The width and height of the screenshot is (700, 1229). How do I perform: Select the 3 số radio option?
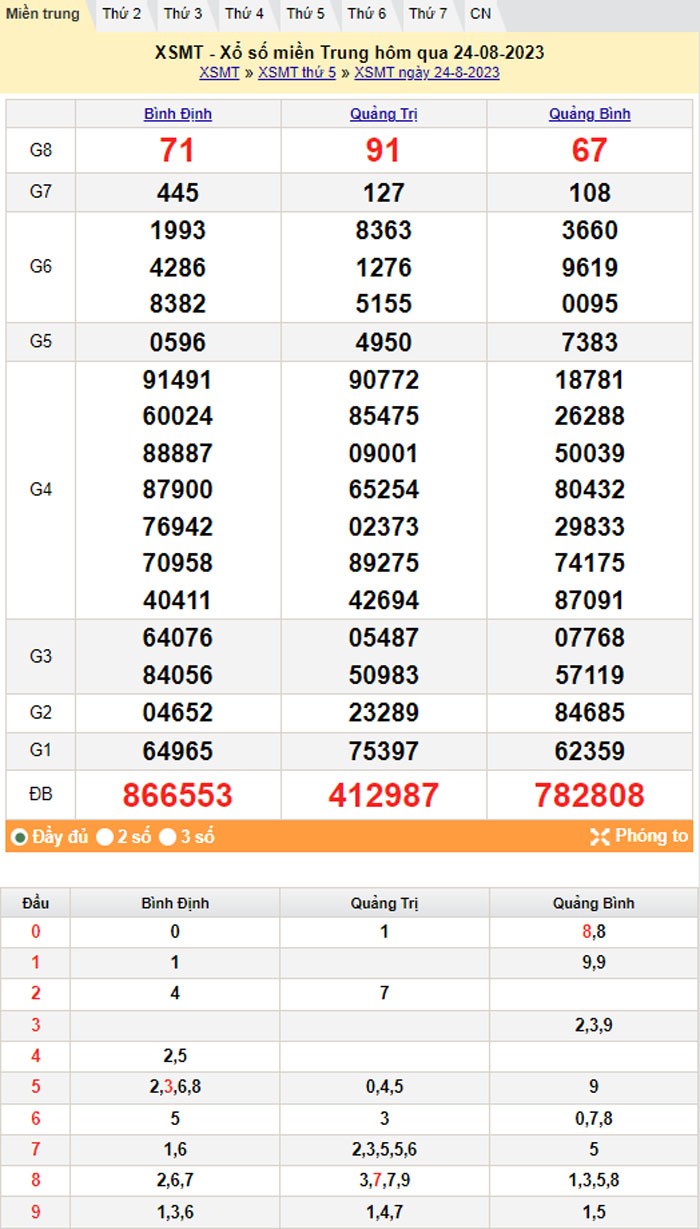168,837
